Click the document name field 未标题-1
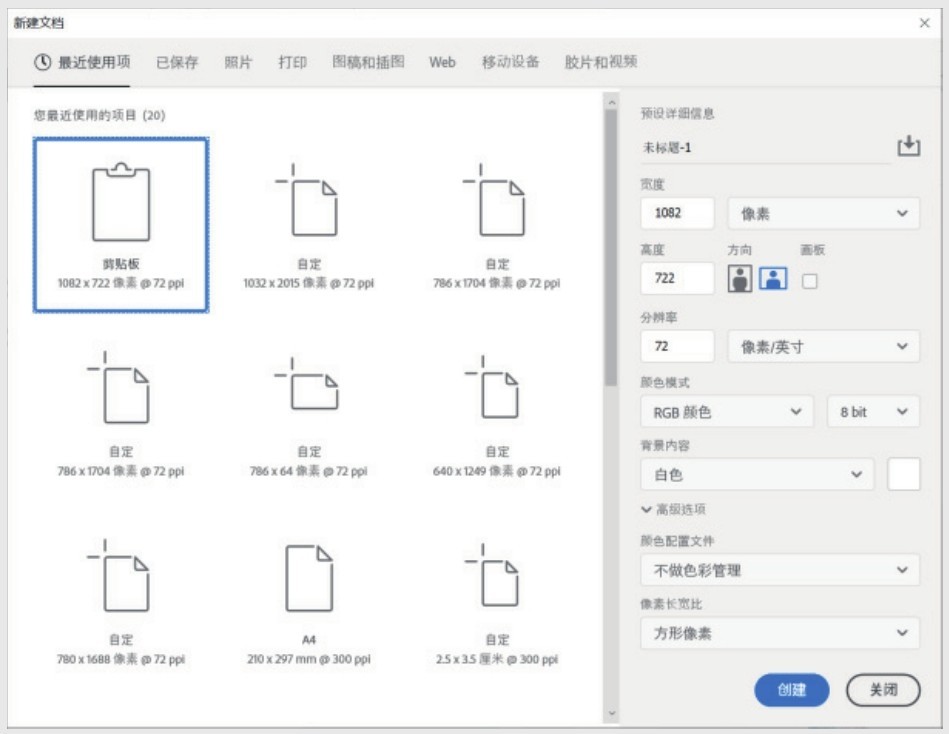The height and width of the screenshot is (734, 949). coord(766,148)
